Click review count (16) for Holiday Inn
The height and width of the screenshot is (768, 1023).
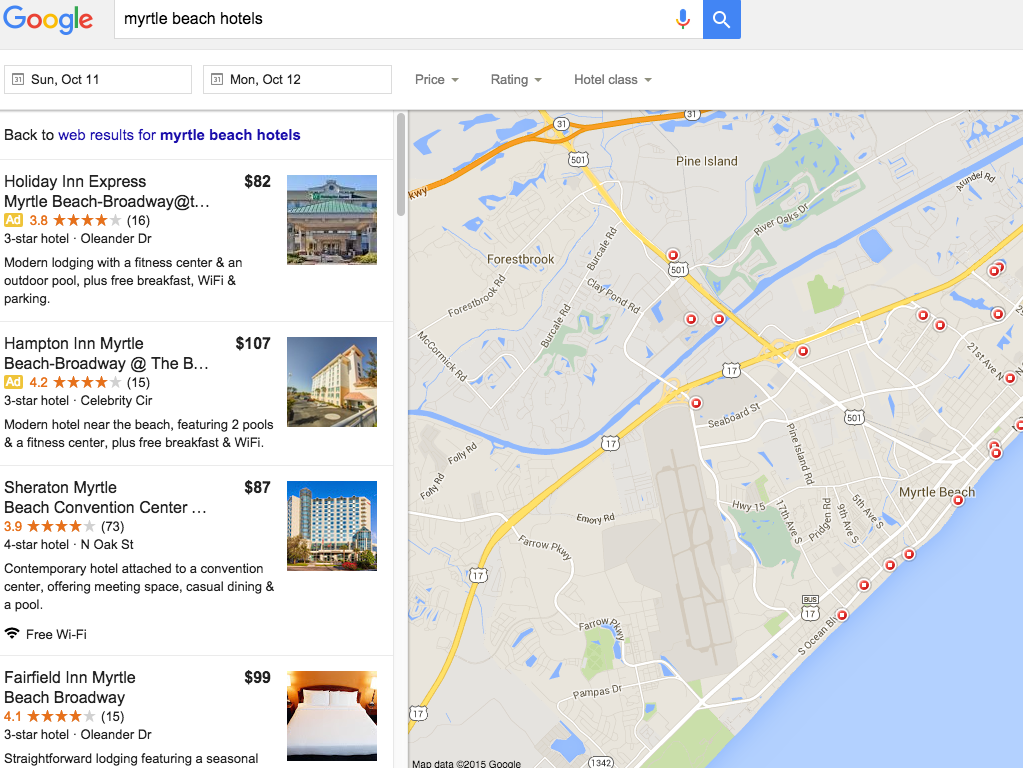tap(138, 221)
